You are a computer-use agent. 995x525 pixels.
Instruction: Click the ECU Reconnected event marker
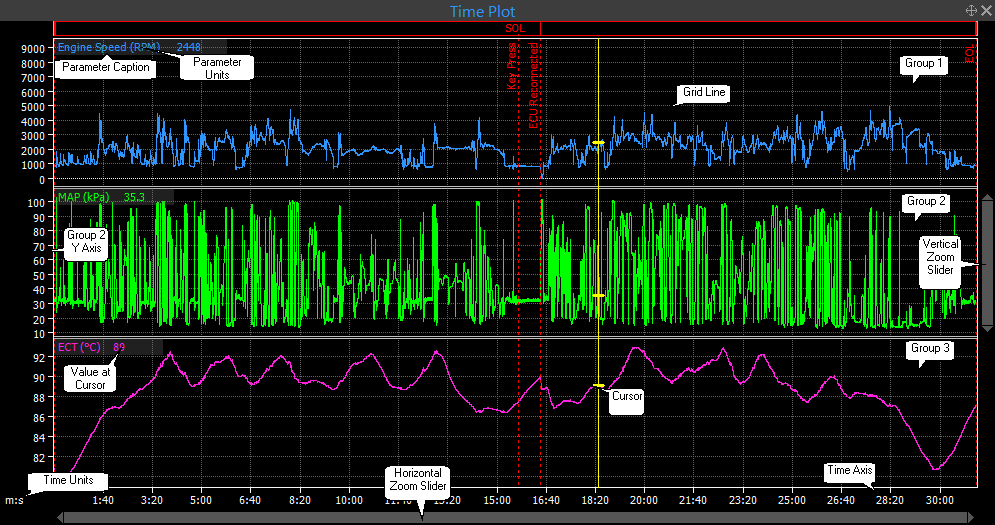click(x=534, y=85)
